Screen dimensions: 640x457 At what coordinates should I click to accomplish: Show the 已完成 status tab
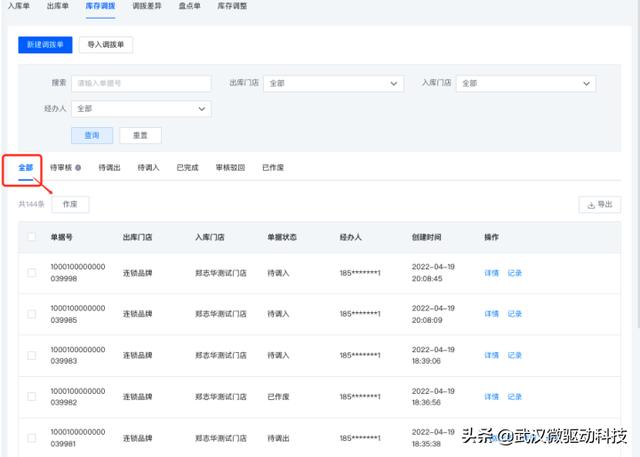pos(188,168)
